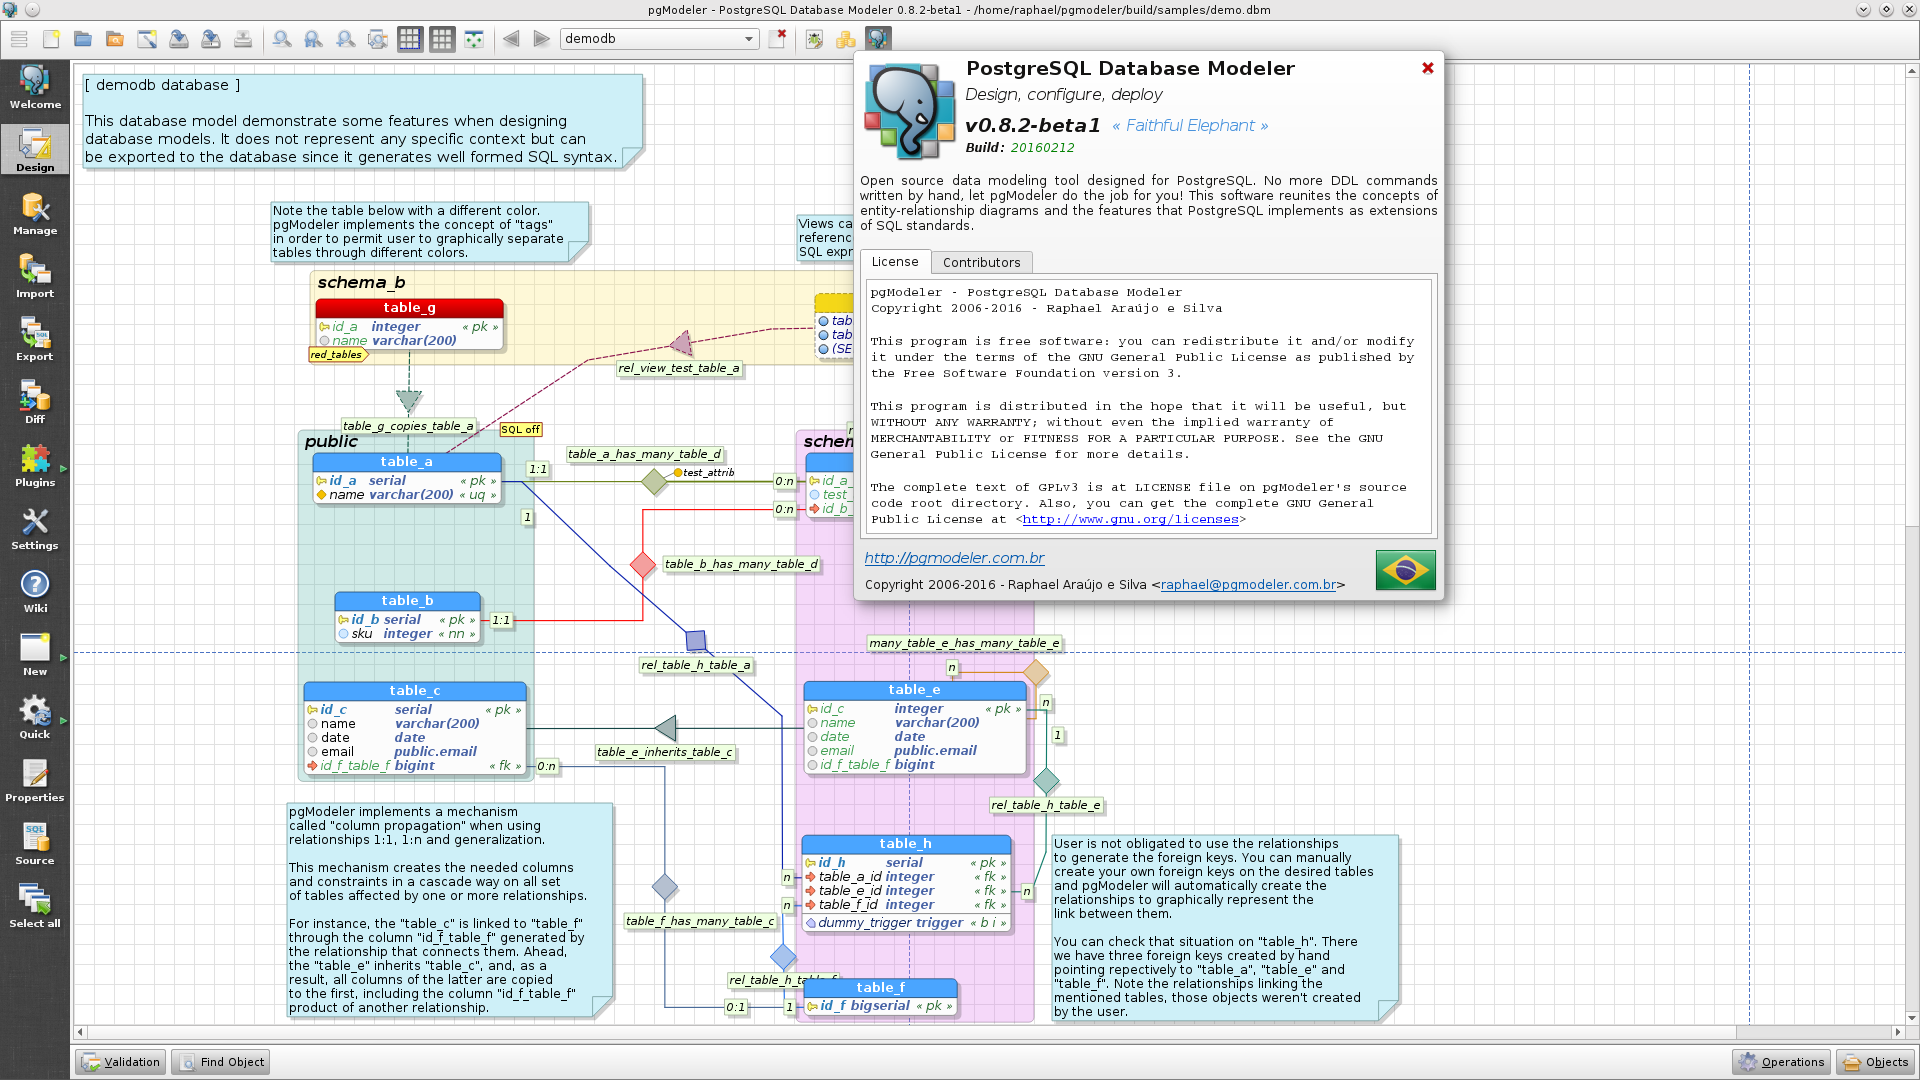Viewport: 1920px width, 1080px height.
Task: Open the Plugins sidebar button
Action: coord(35,465)
